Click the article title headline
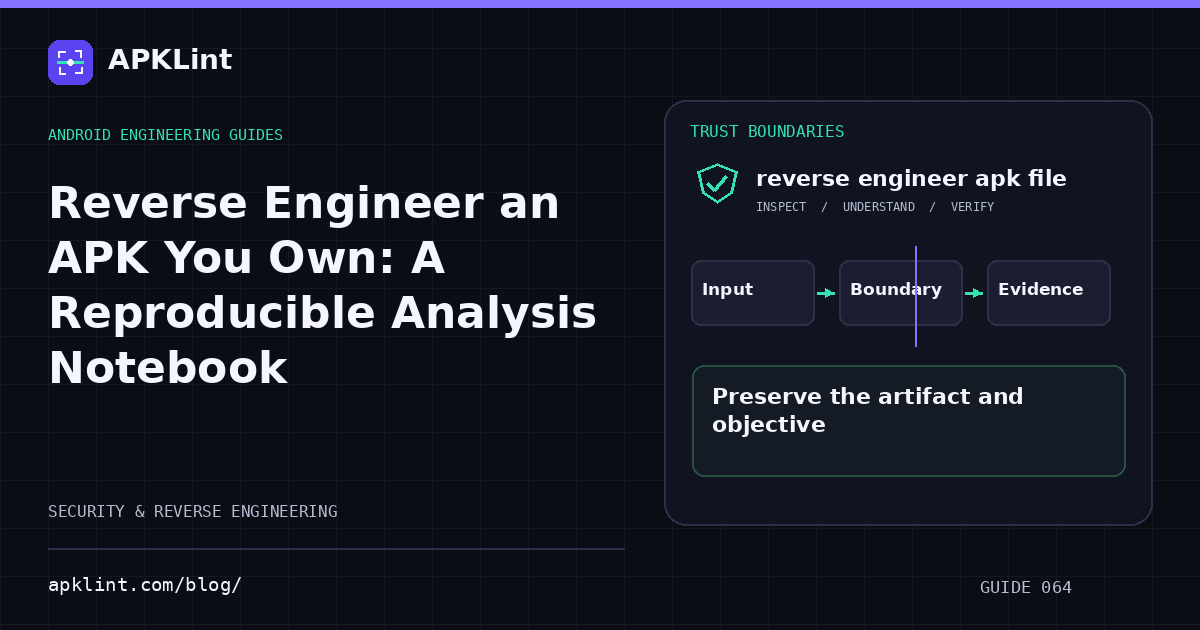This screenshot has width=1200, height=630. coord(322,286)
